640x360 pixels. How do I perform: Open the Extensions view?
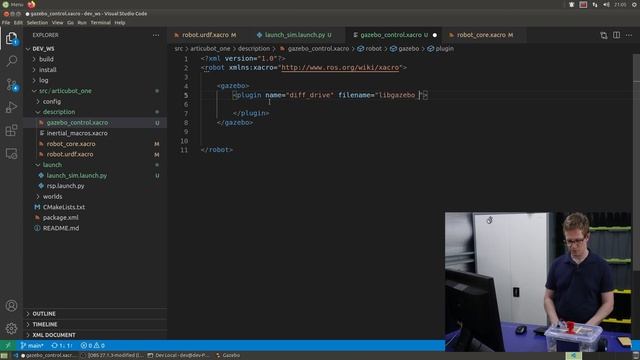click(11, 131)
